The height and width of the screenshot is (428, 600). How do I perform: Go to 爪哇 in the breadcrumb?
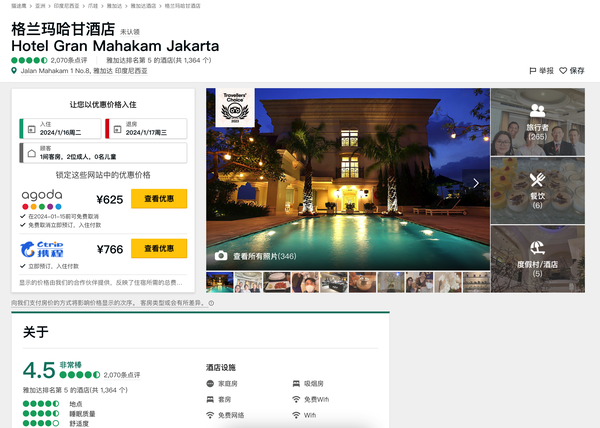point(93,6)
